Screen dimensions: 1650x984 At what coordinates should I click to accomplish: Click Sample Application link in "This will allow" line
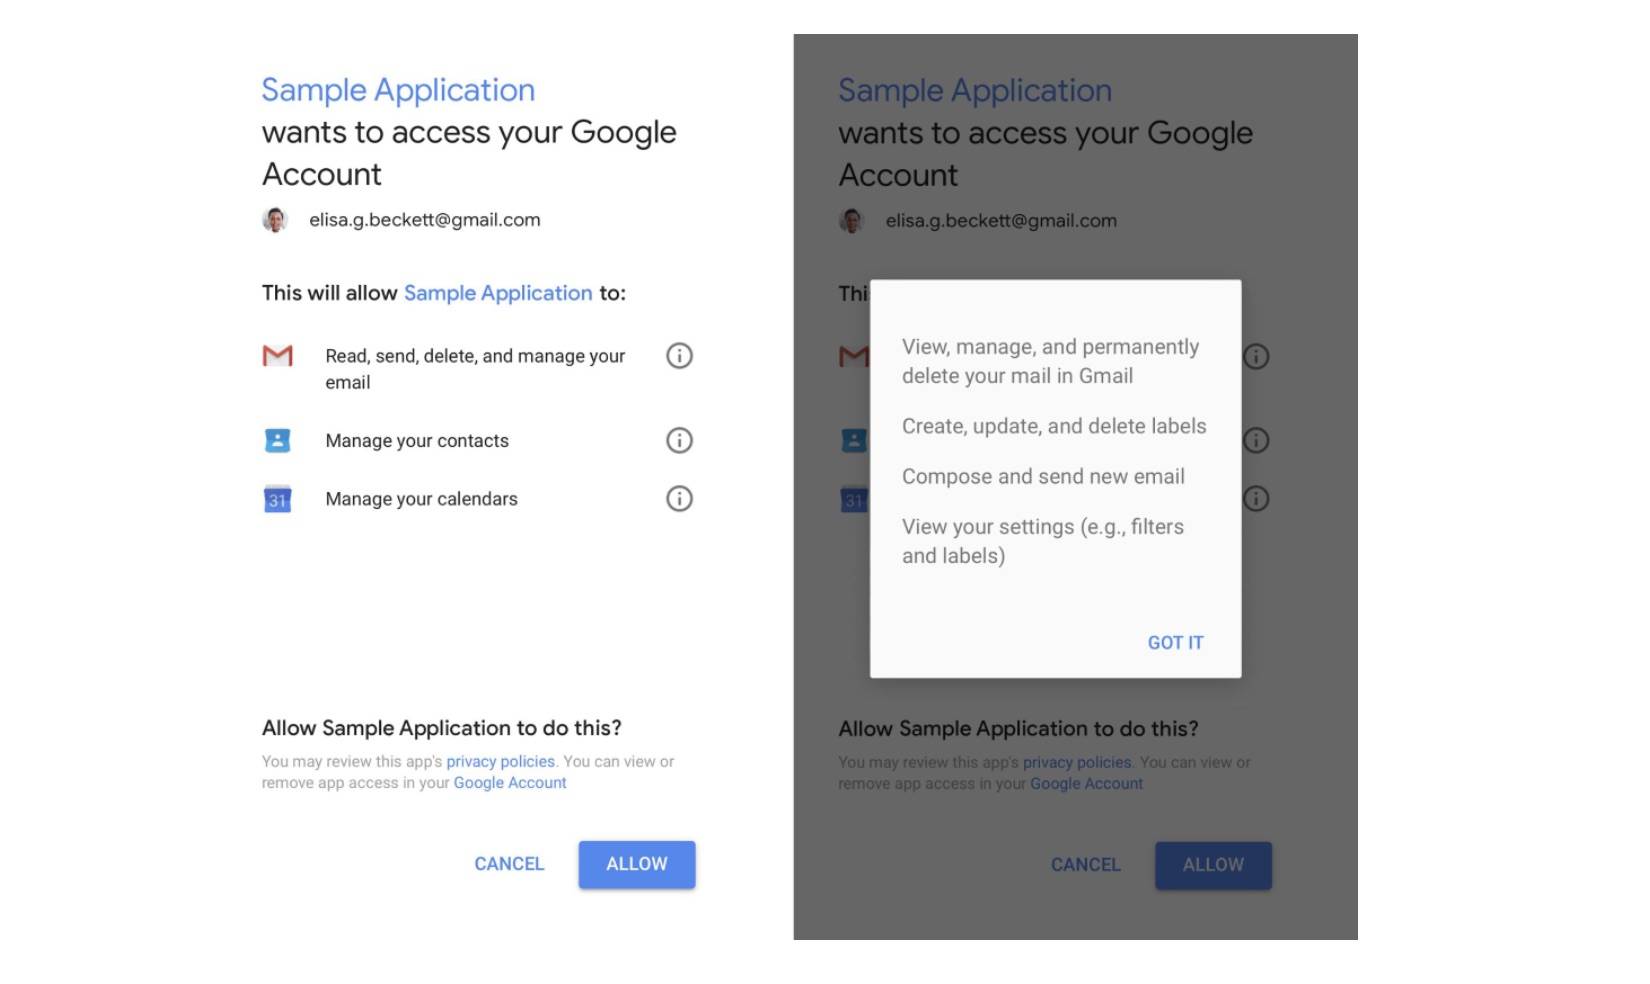click(x=498, y=293)
